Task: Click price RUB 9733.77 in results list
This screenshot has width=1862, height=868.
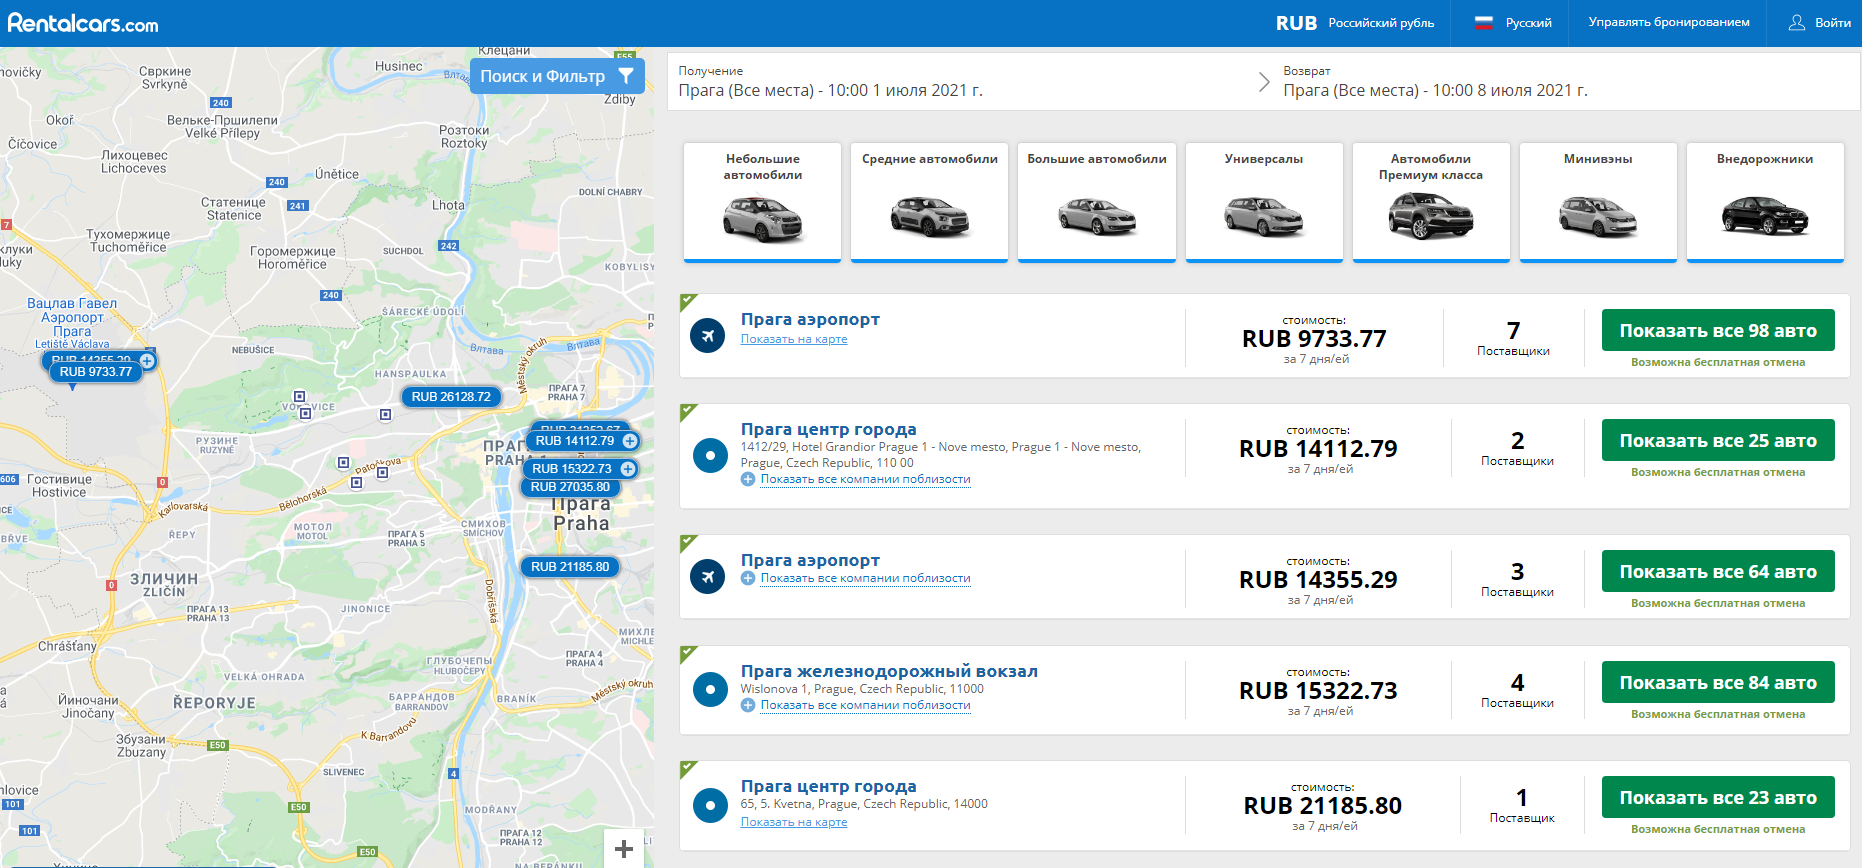Action: click(1314, 339)
